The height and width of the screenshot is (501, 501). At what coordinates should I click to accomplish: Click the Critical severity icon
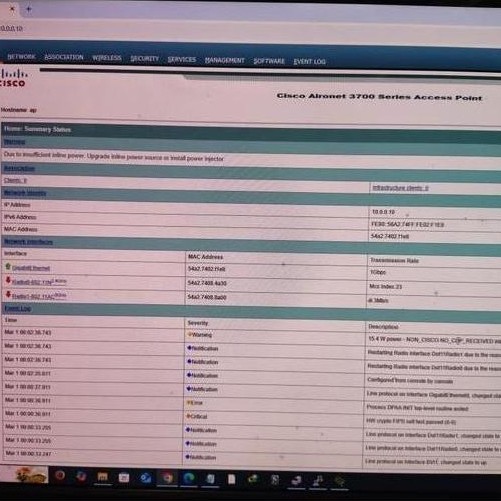[x=189, y=416]
